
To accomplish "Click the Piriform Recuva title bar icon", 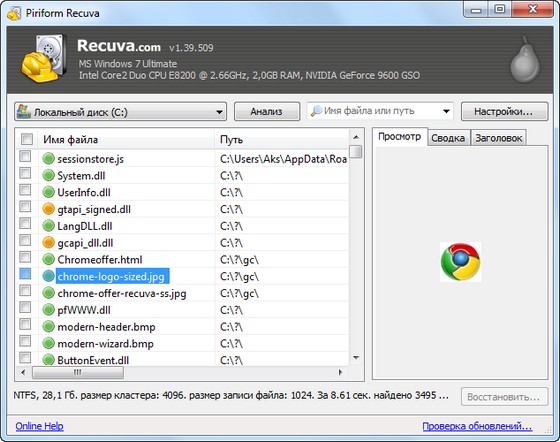I will (x=14, y=13).
